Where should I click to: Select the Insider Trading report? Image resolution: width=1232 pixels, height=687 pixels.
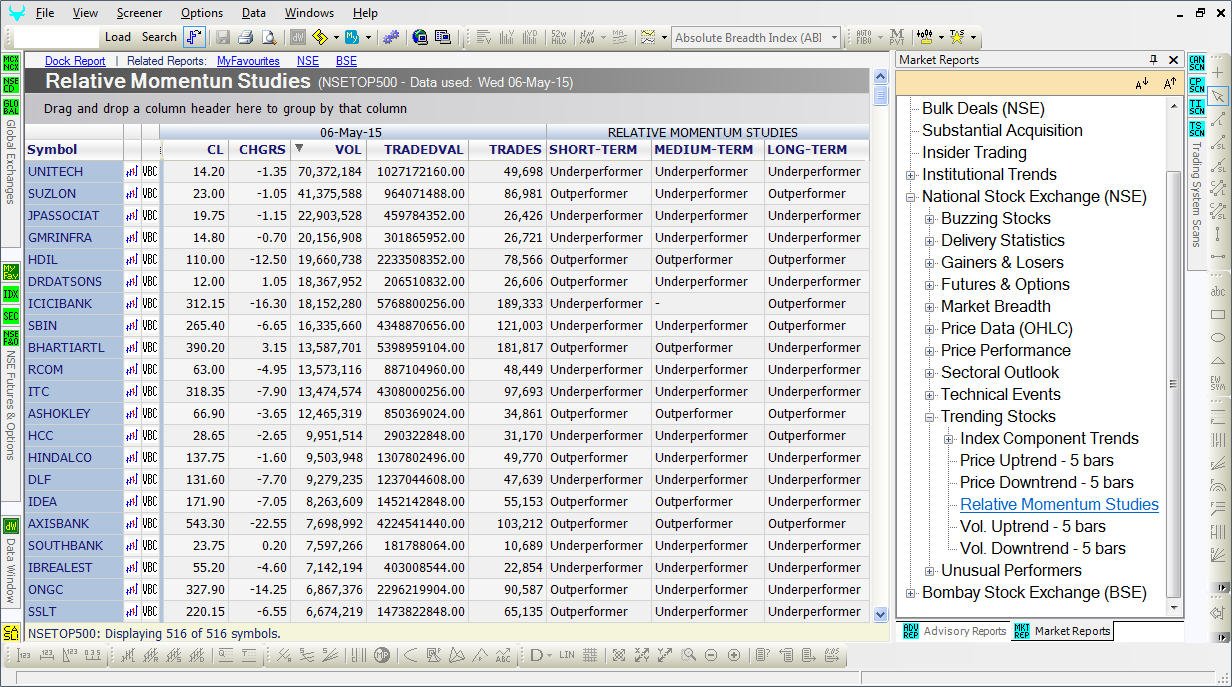(974, 153)
